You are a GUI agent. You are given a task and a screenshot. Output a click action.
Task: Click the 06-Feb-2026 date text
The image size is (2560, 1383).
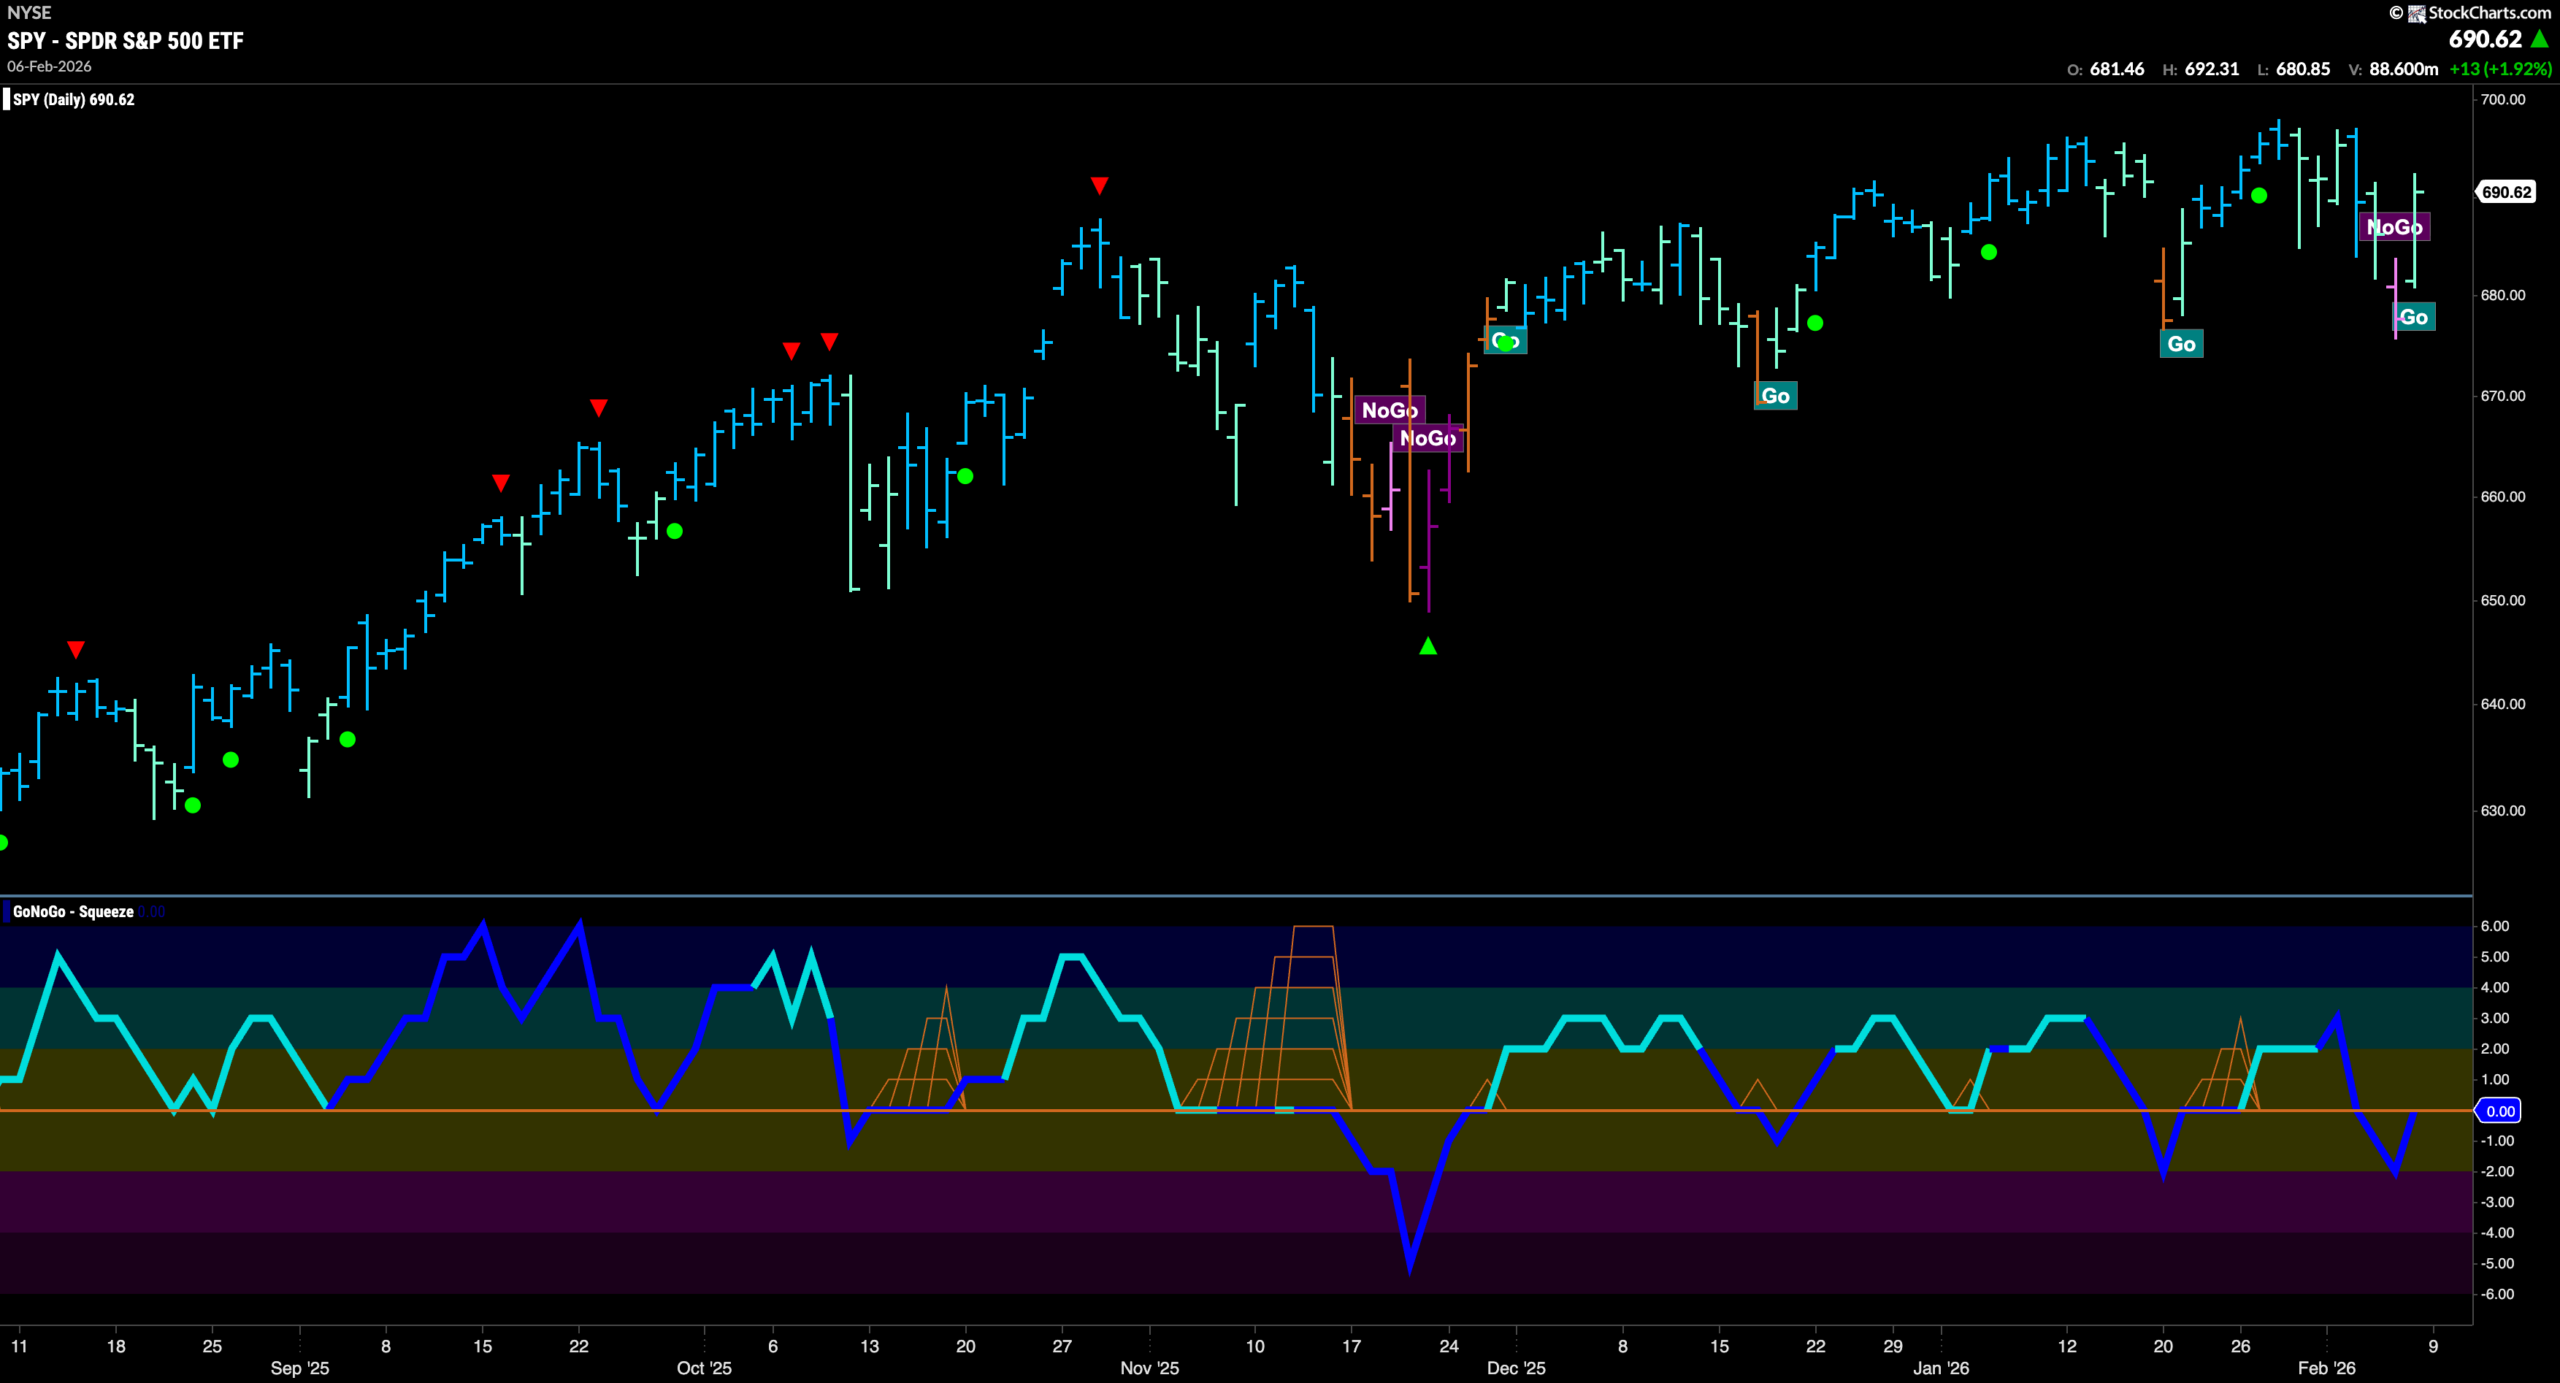[49, 66]
